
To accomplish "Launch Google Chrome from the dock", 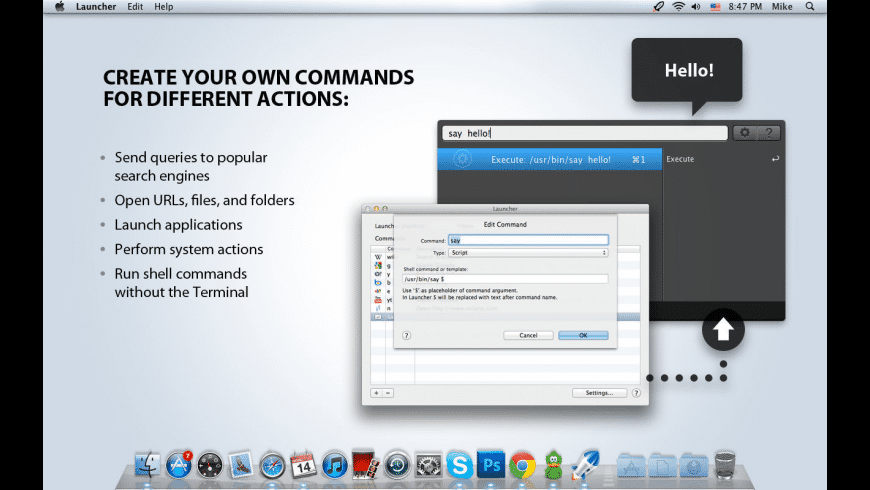I will 522,465.
